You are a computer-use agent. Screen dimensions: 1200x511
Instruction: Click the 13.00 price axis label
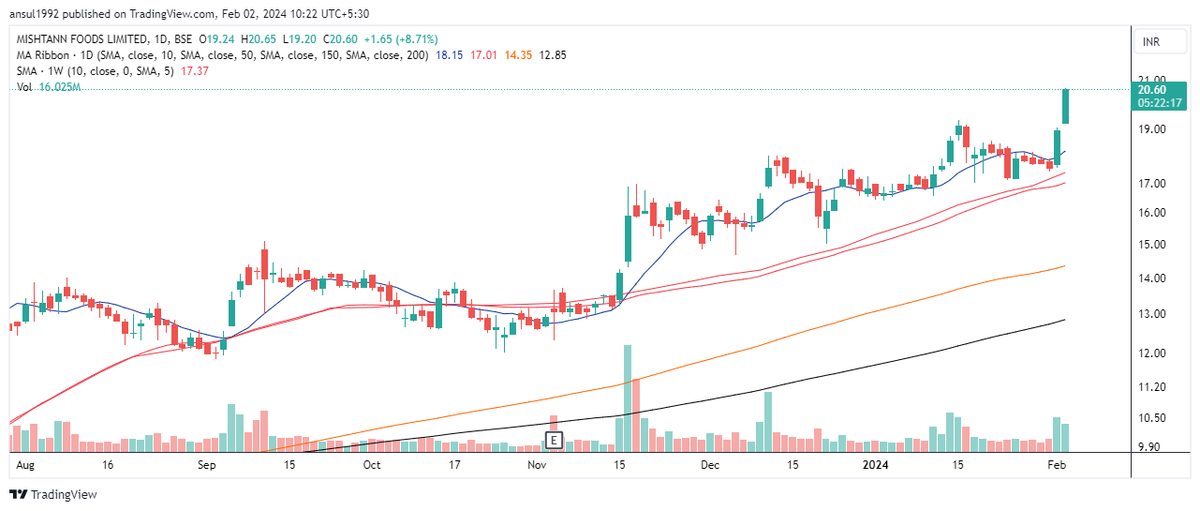[x=1153, y=314]
